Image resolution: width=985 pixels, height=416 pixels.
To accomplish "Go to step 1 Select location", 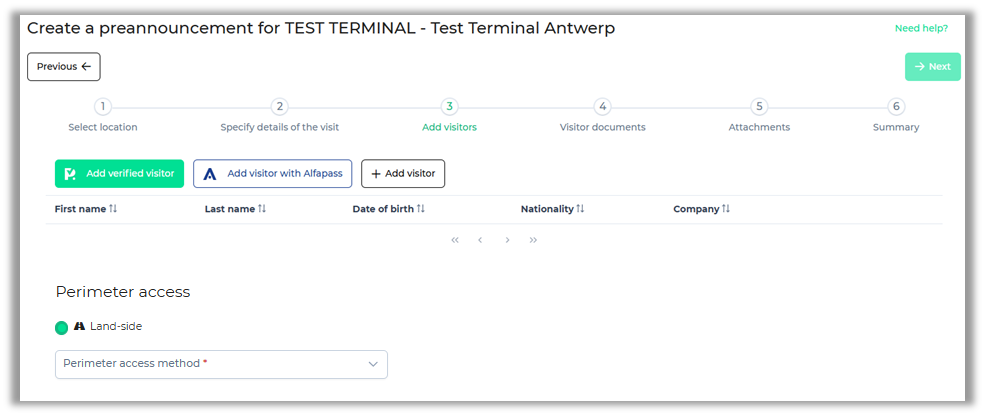I will 103,107.
